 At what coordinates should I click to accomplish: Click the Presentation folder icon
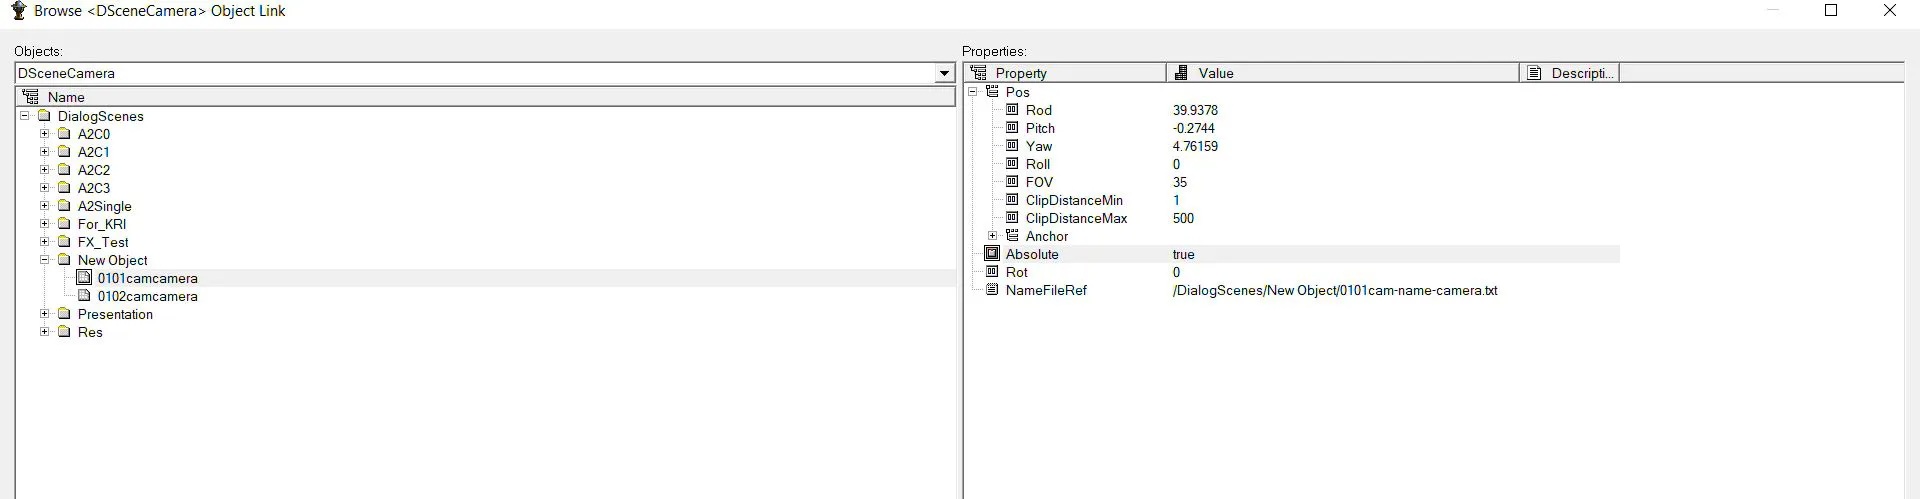point(64,314)
